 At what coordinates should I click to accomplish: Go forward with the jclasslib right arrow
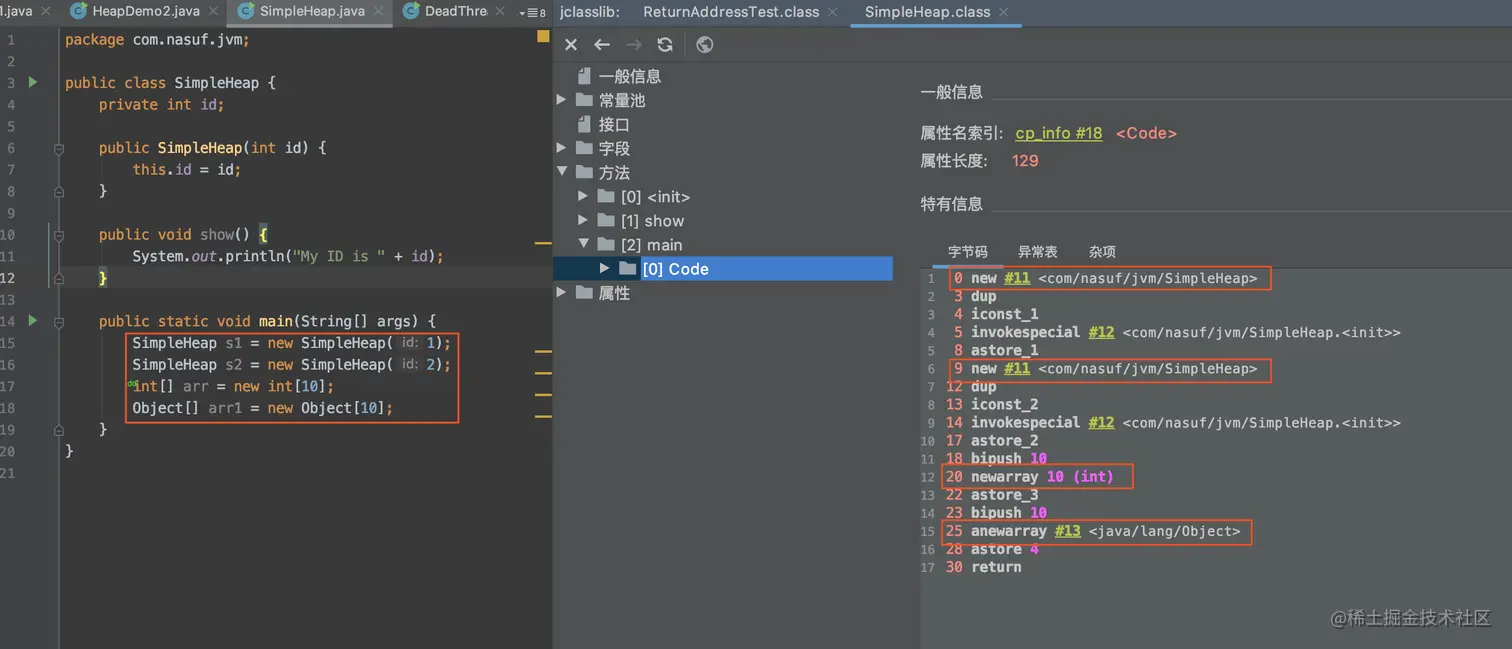tap(633, 44)
